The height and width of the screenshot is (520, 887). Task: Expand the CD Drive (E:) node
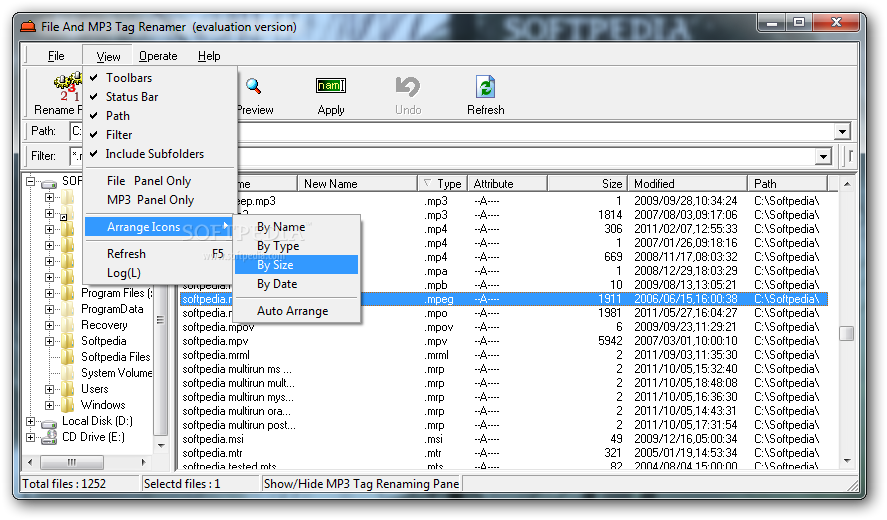31,437
